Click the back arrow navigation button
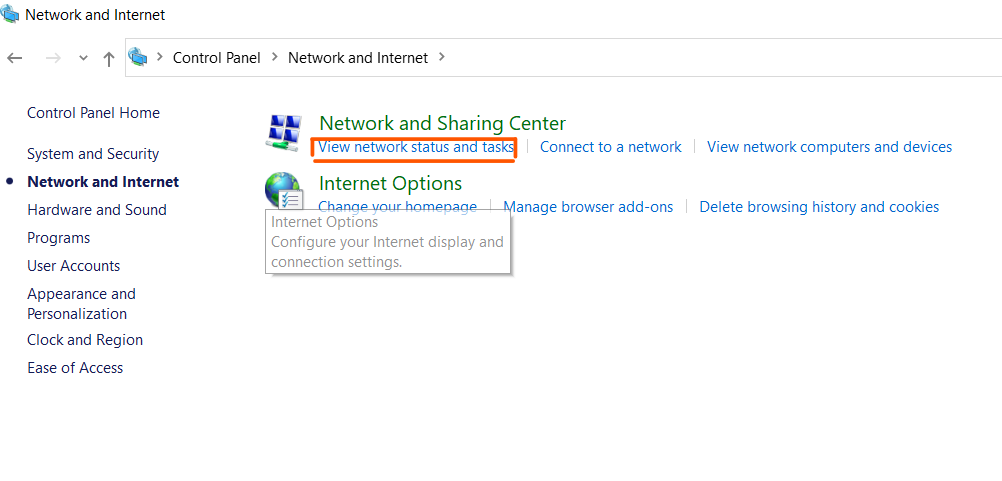The image size is (1002, 481). pyautogui.click(x=15, y=58)
